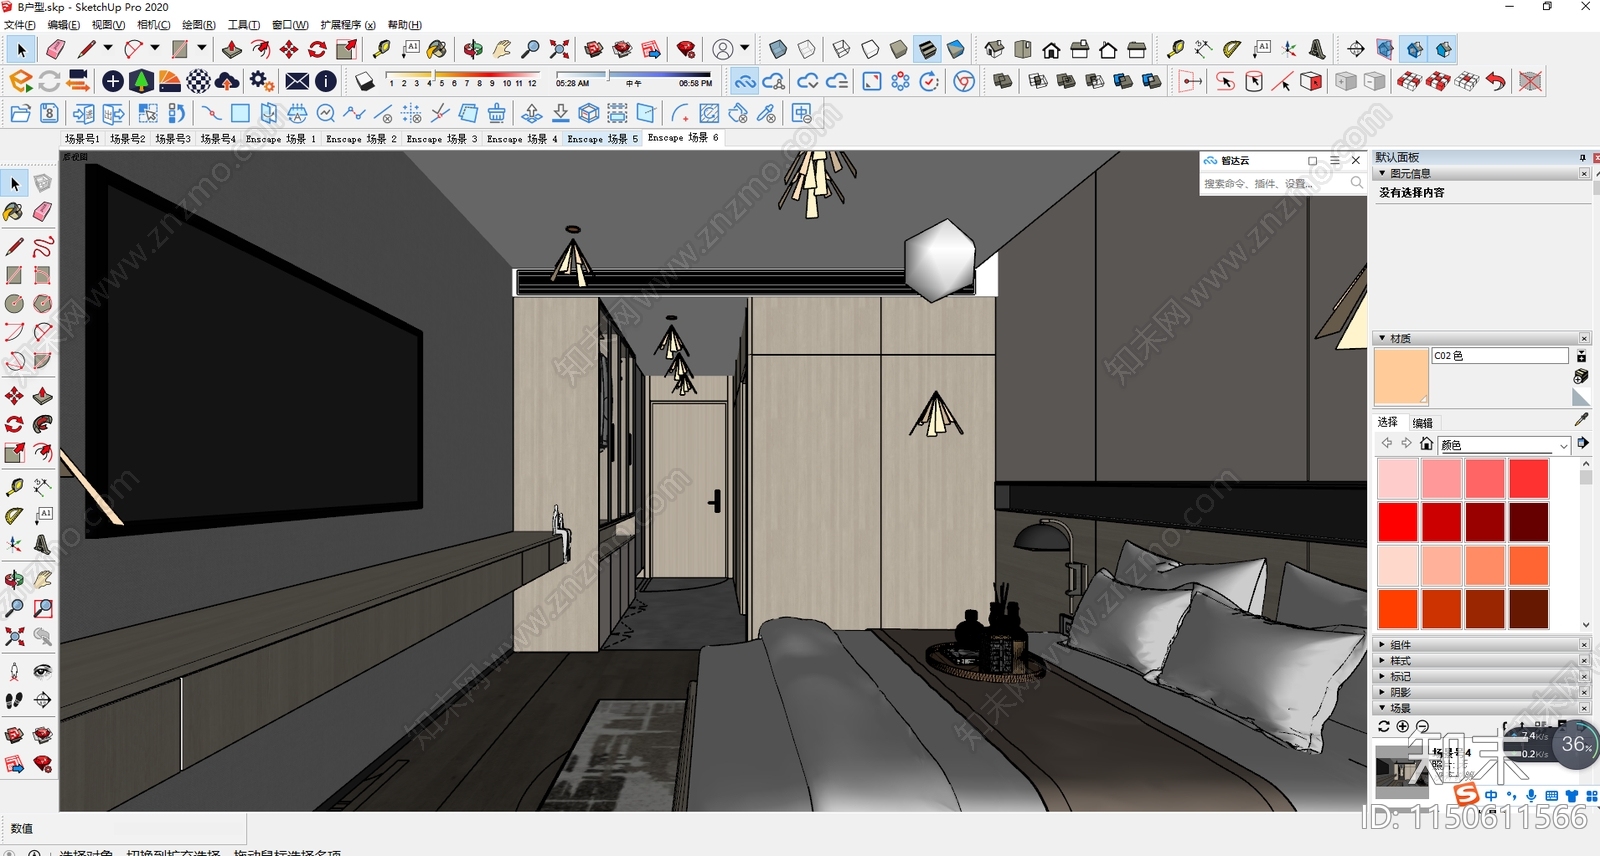
Task: Open the 相机(C) menu
Action: pos(153,25)
